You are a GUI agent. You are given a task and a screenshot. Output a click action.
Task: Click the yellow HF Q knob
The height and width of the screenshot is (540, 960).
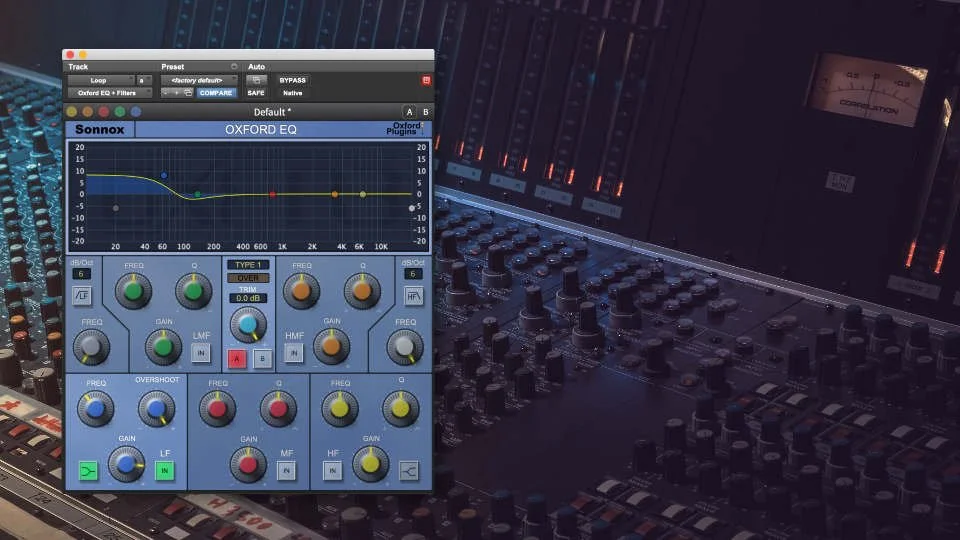400,408
